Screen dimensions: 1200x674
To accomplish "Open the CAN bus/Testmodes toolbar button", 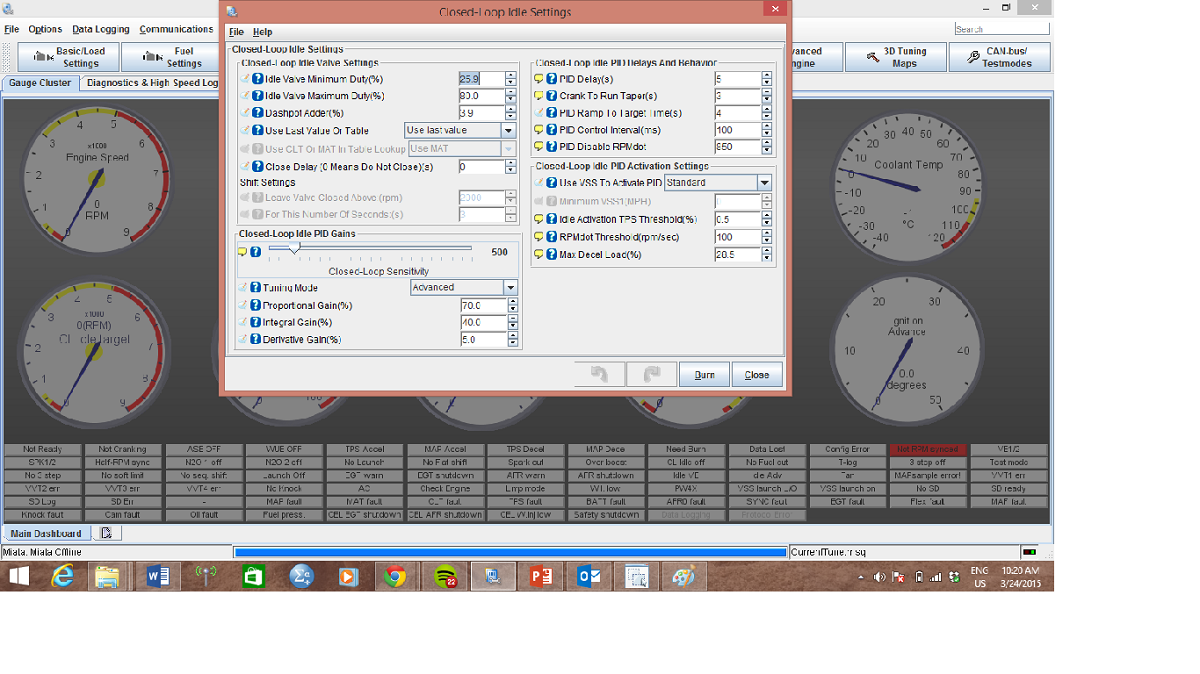I will tap(999, 57).
